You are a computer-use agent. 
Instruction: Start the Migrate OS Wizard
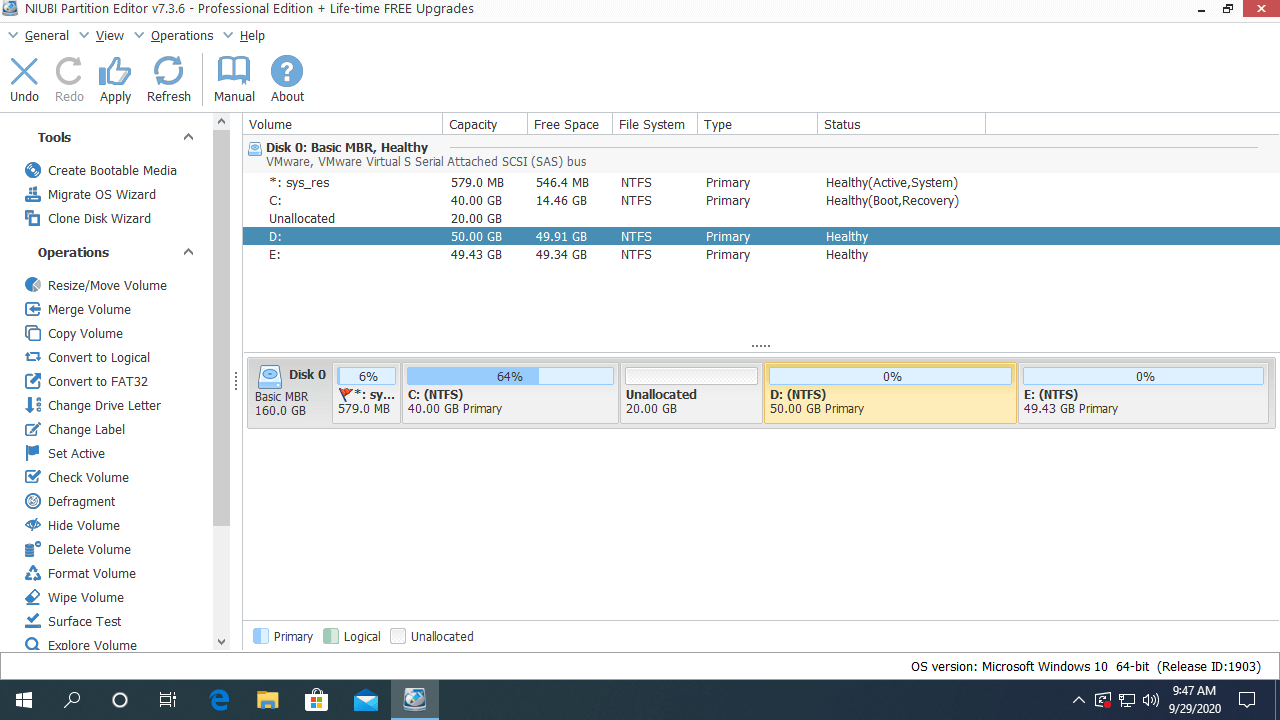[x=101, y=194]
